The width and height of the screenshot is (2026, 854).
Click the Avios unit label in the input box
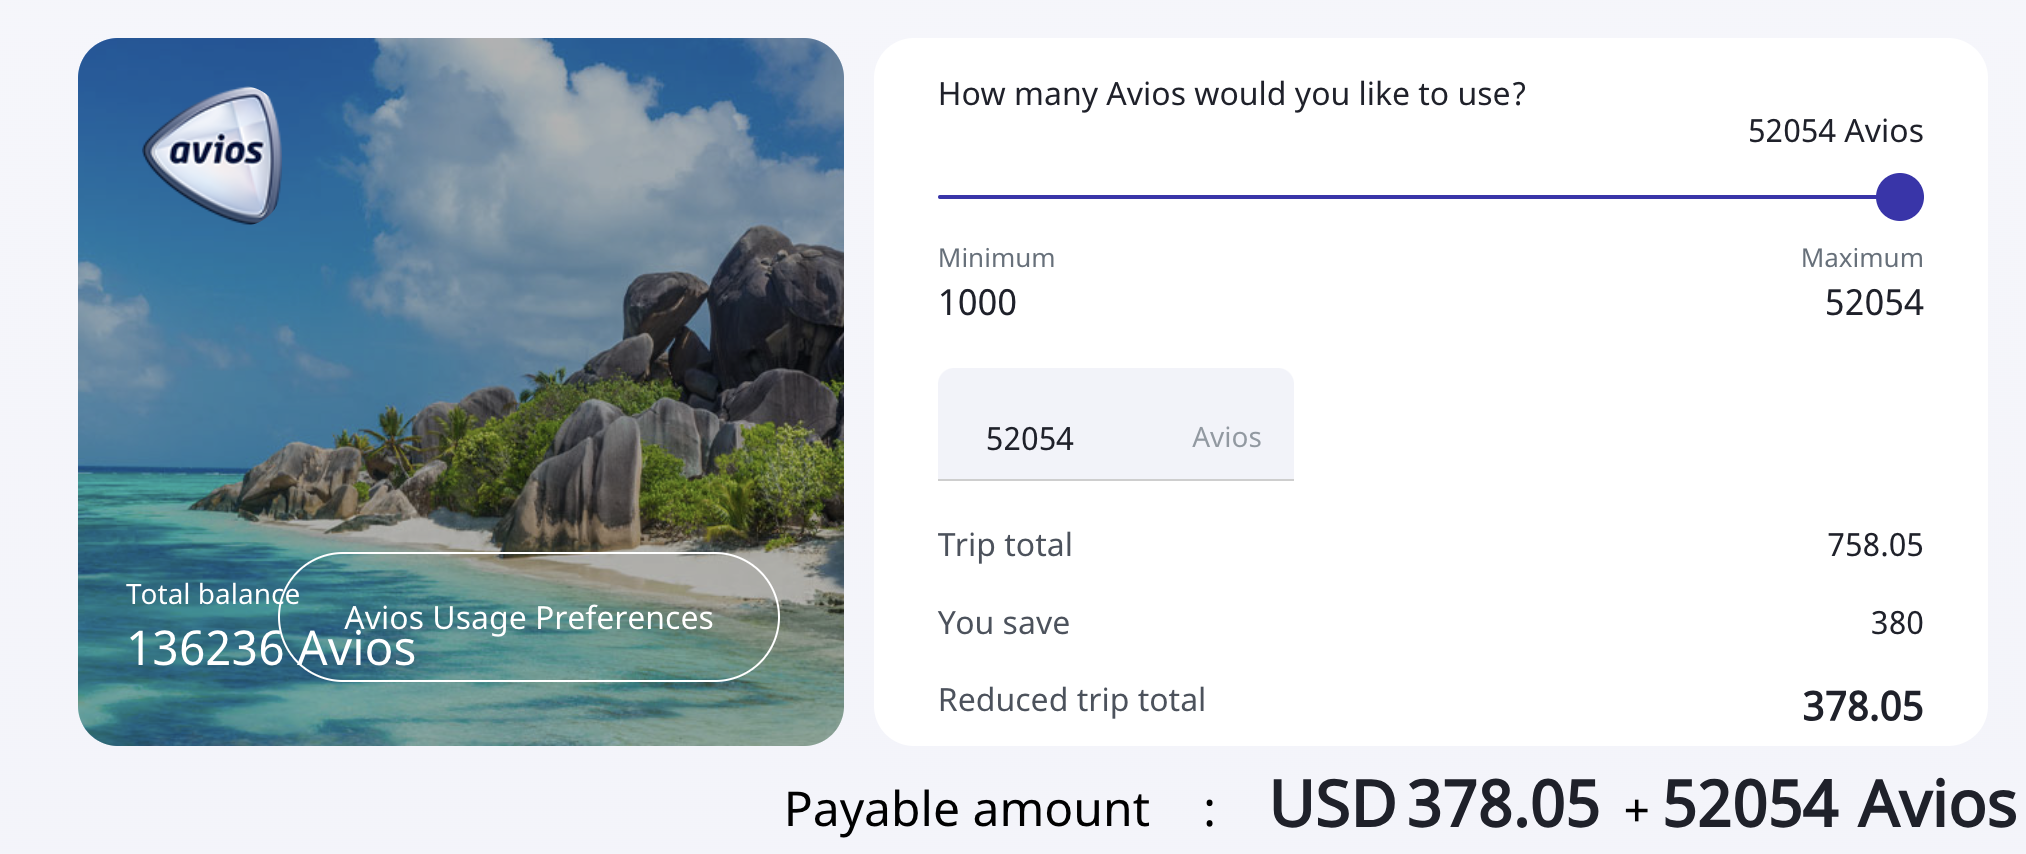[x=1226, y=437]
